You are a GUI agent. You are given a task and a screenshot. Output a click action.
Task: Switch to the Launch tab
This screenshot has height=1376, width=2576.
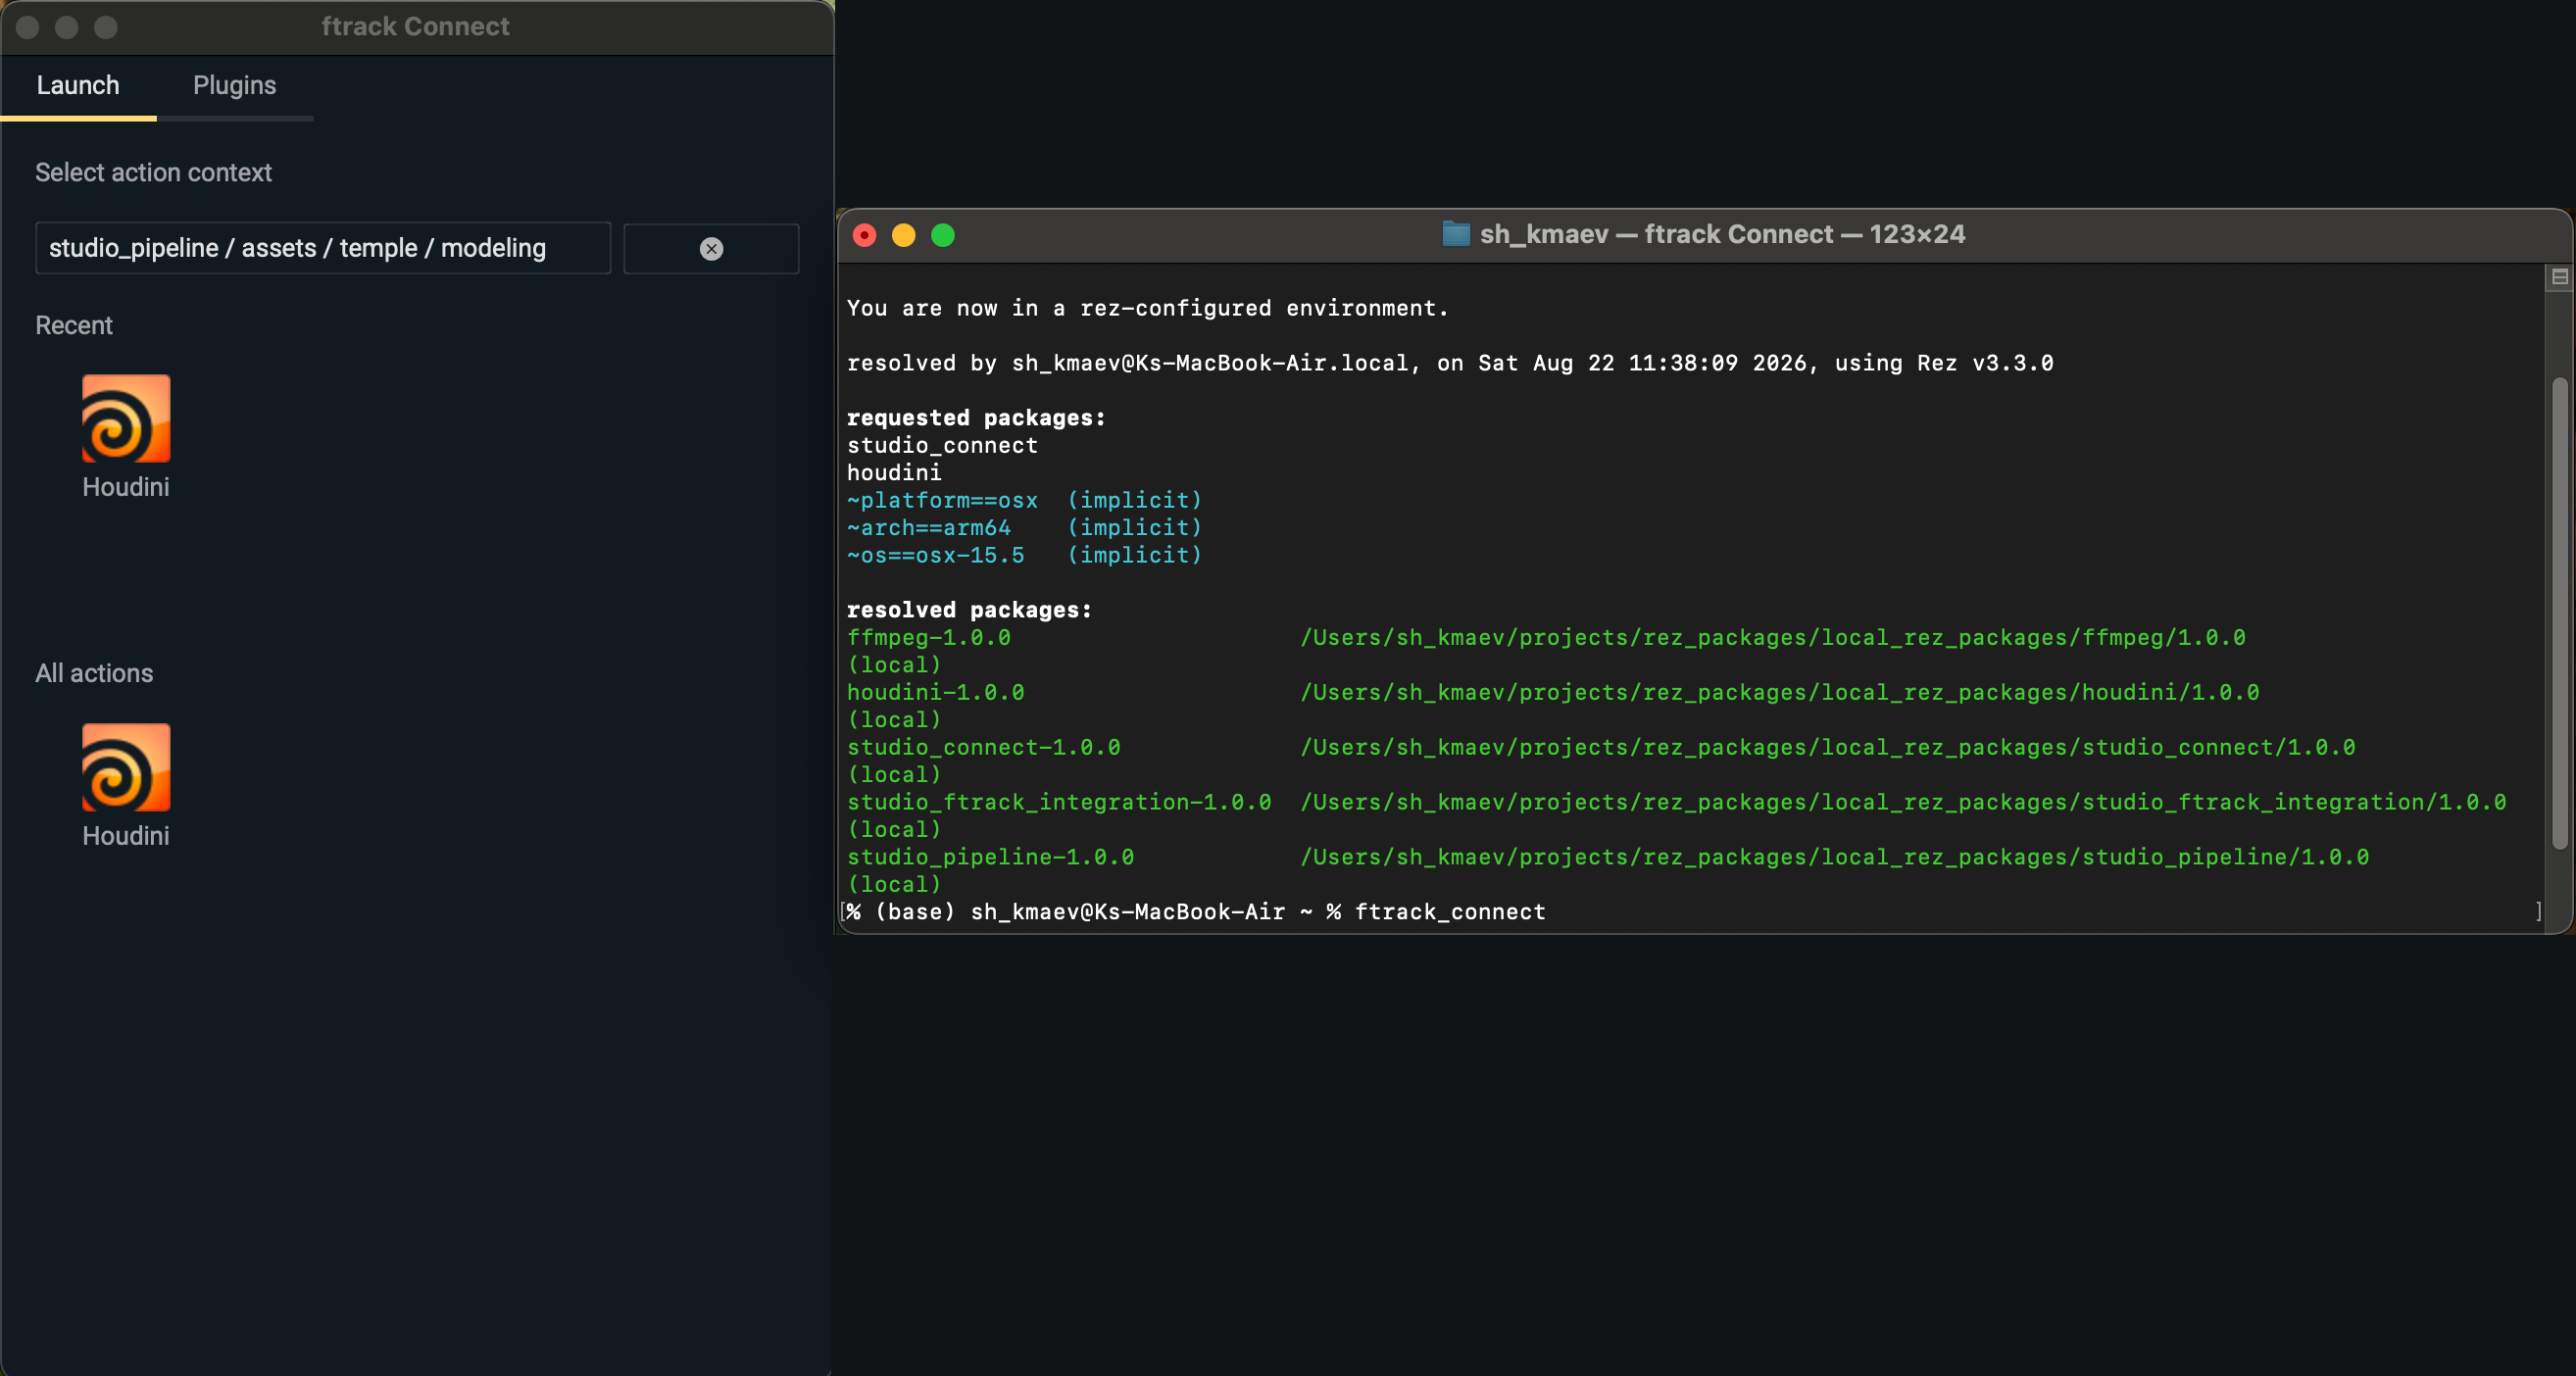78,86
